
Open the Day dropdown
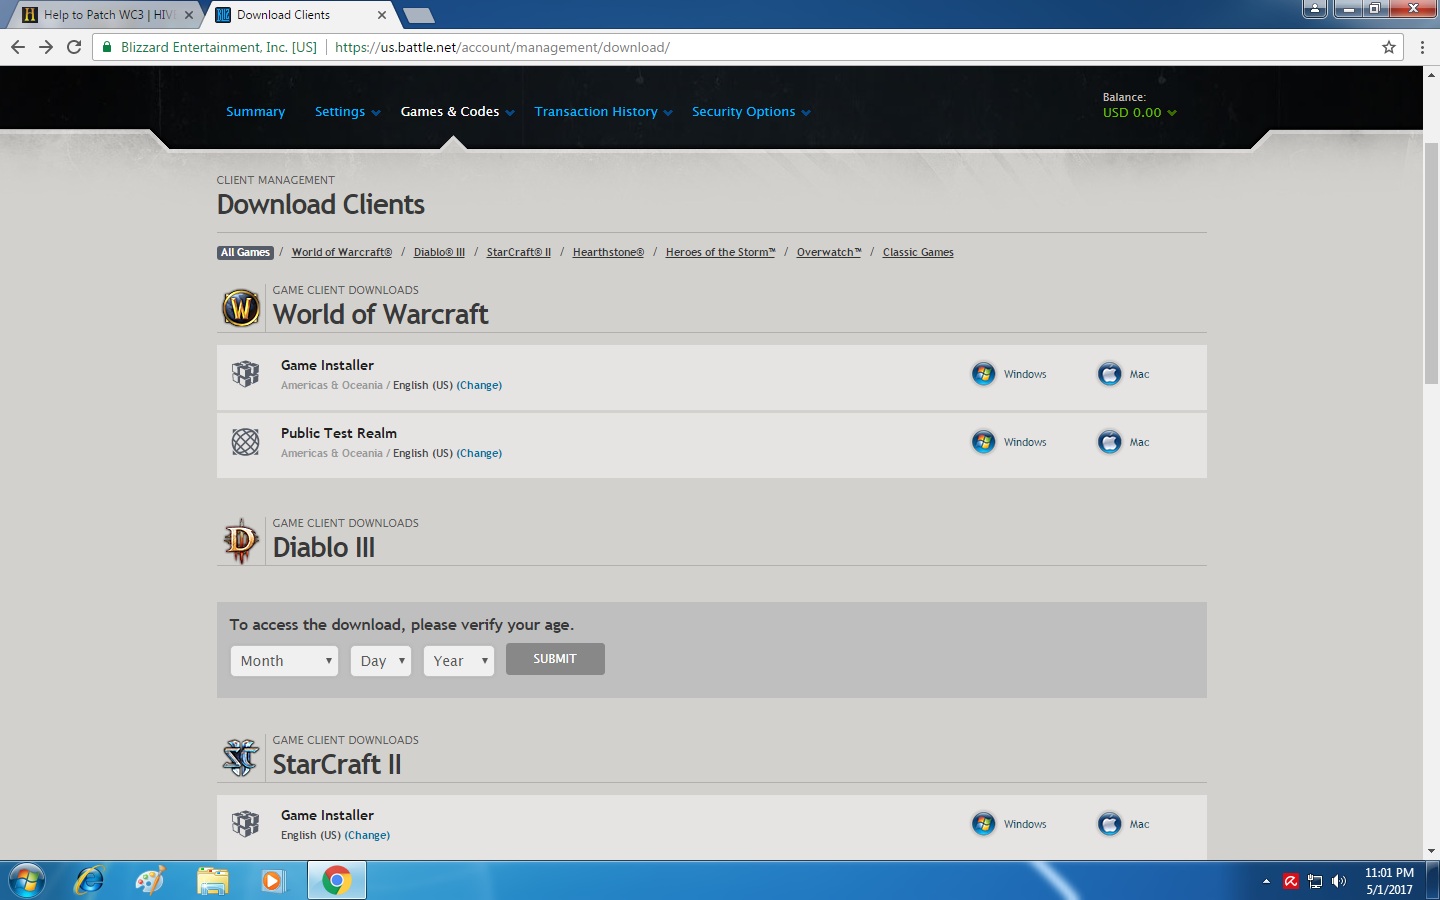tap(380, 661)
